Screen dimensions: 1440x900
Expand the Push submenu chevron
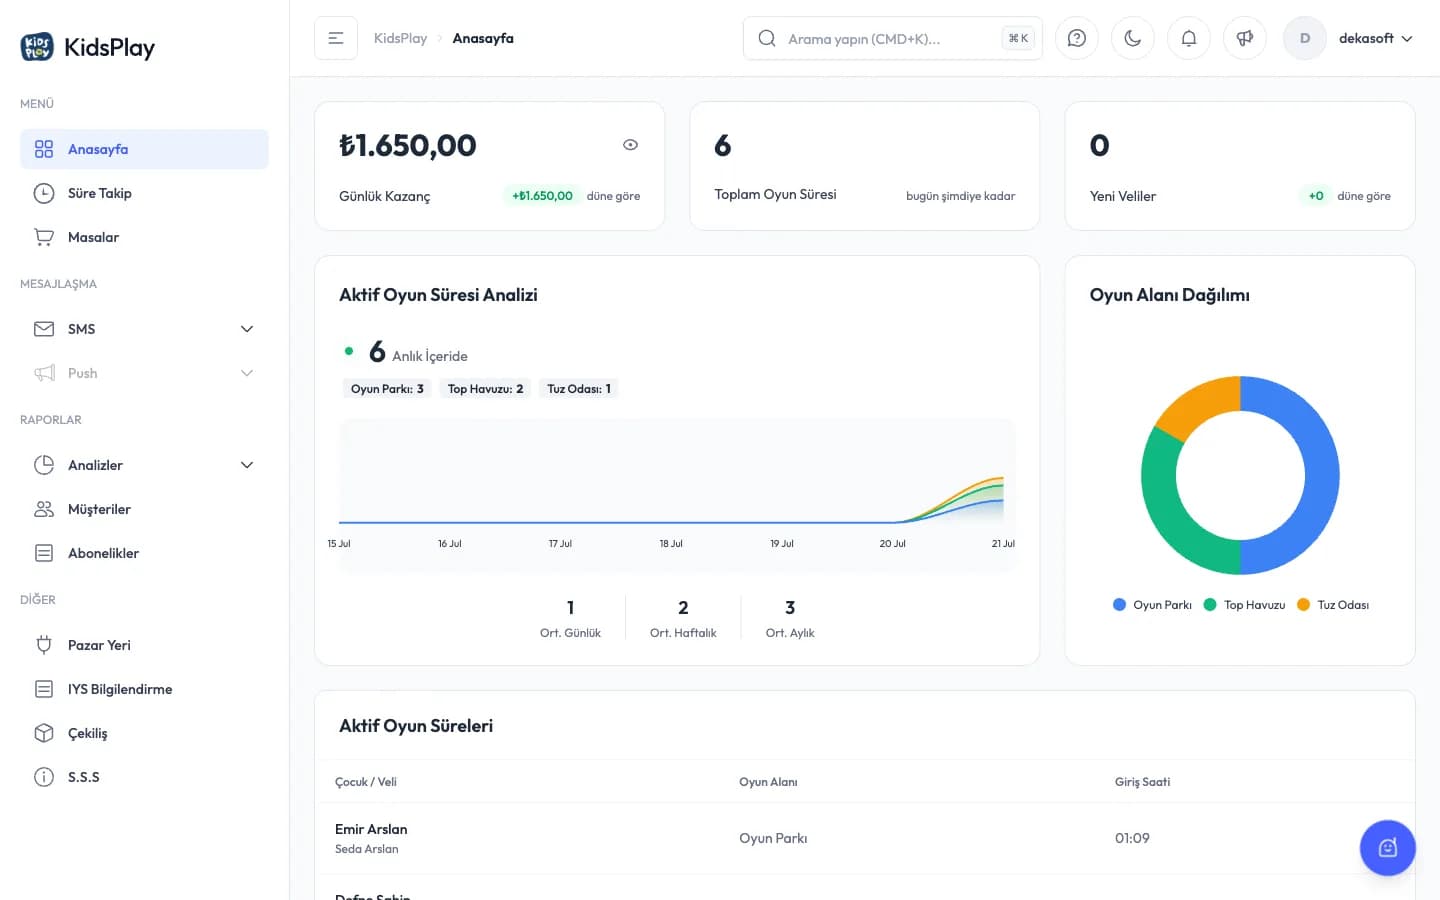click(247, 373)
